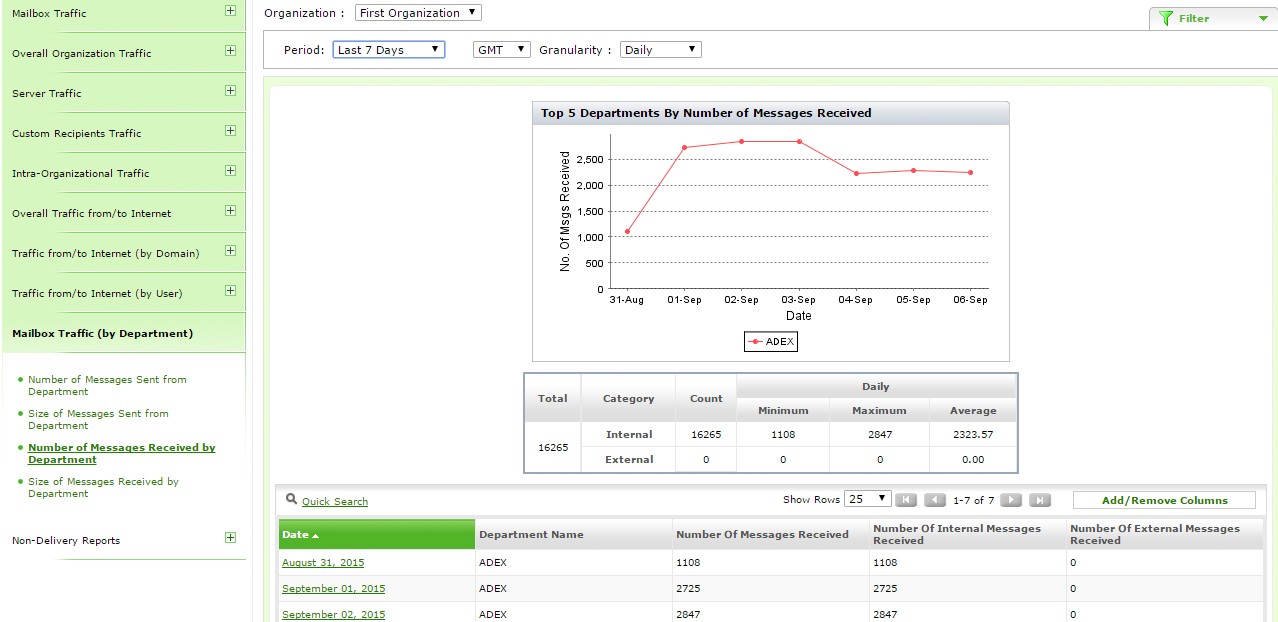Jump to the last results page
The height and width of the screenshot is (622, 1278).
click(1040, 500)
